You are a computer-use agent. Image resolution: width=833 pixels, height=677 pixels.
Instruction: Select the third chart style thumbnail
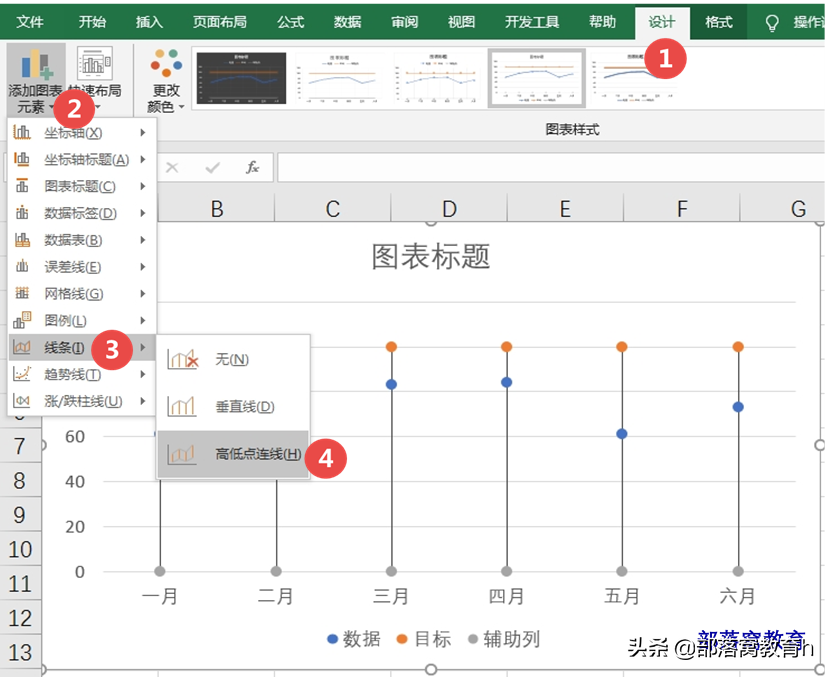pos(438,78)
